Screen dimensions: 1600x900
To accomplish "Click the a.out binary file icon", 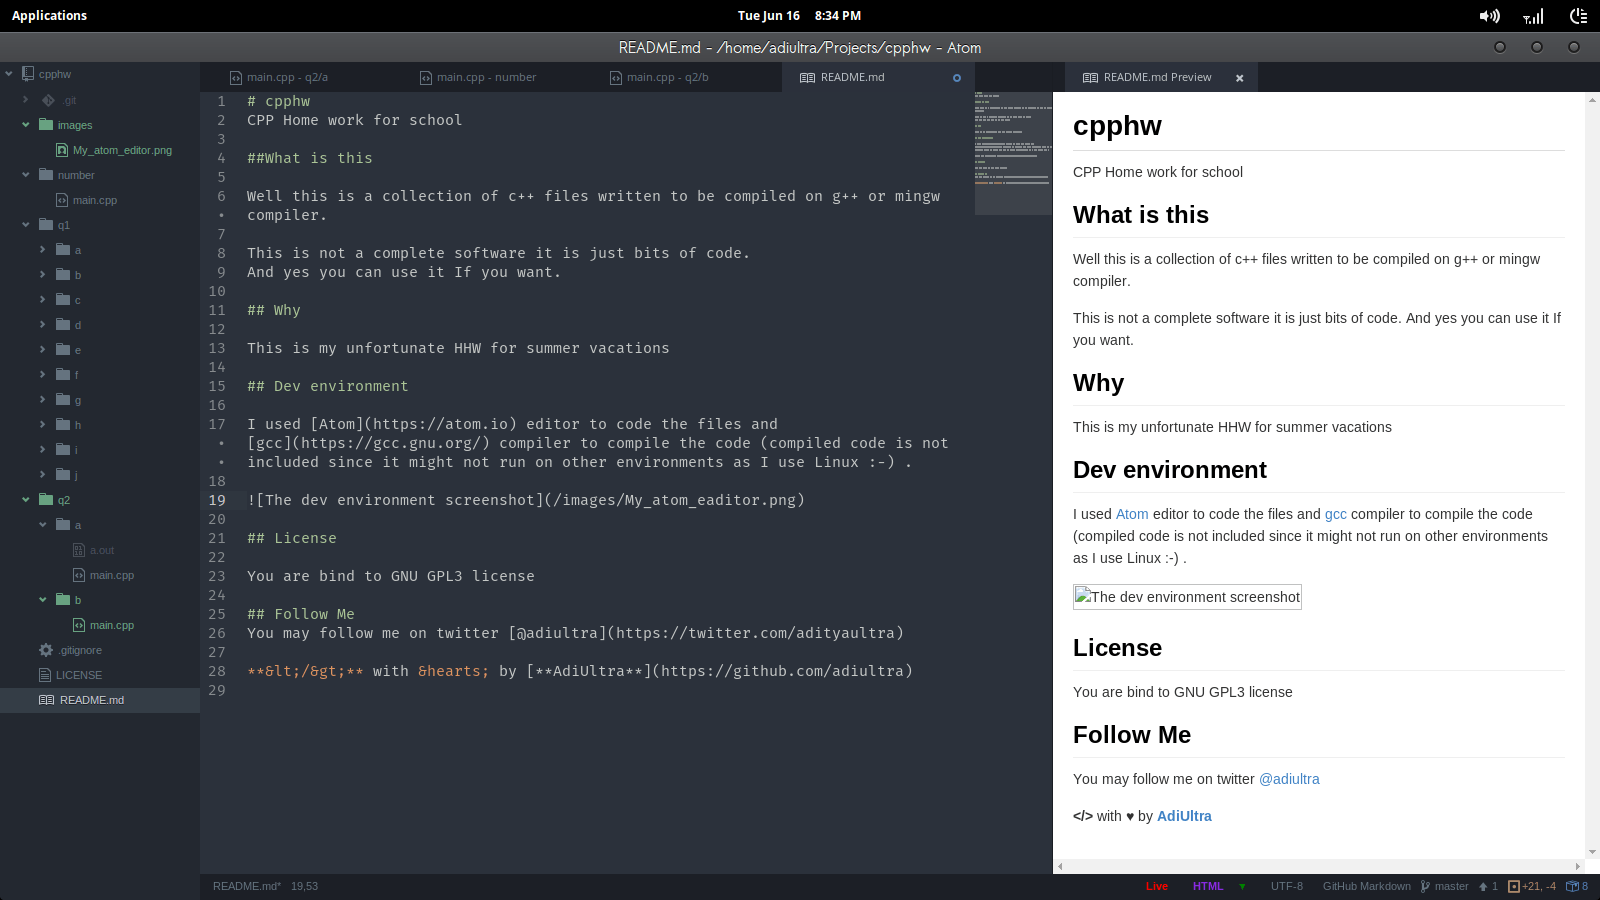I will click(79, 550).
